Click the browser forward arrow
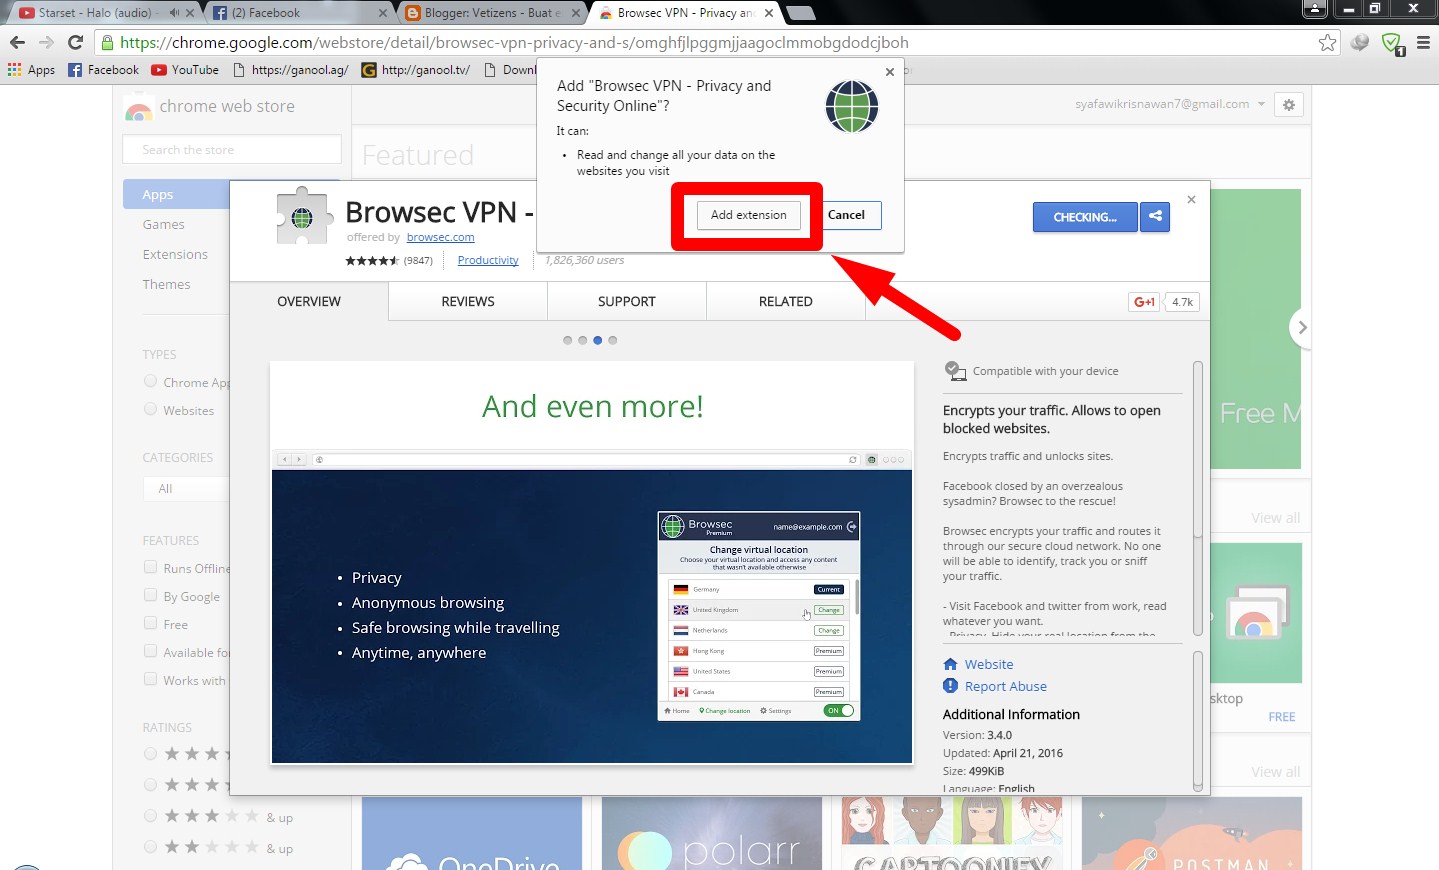This screenshot has width=1439, height=870. pos(46,42)
